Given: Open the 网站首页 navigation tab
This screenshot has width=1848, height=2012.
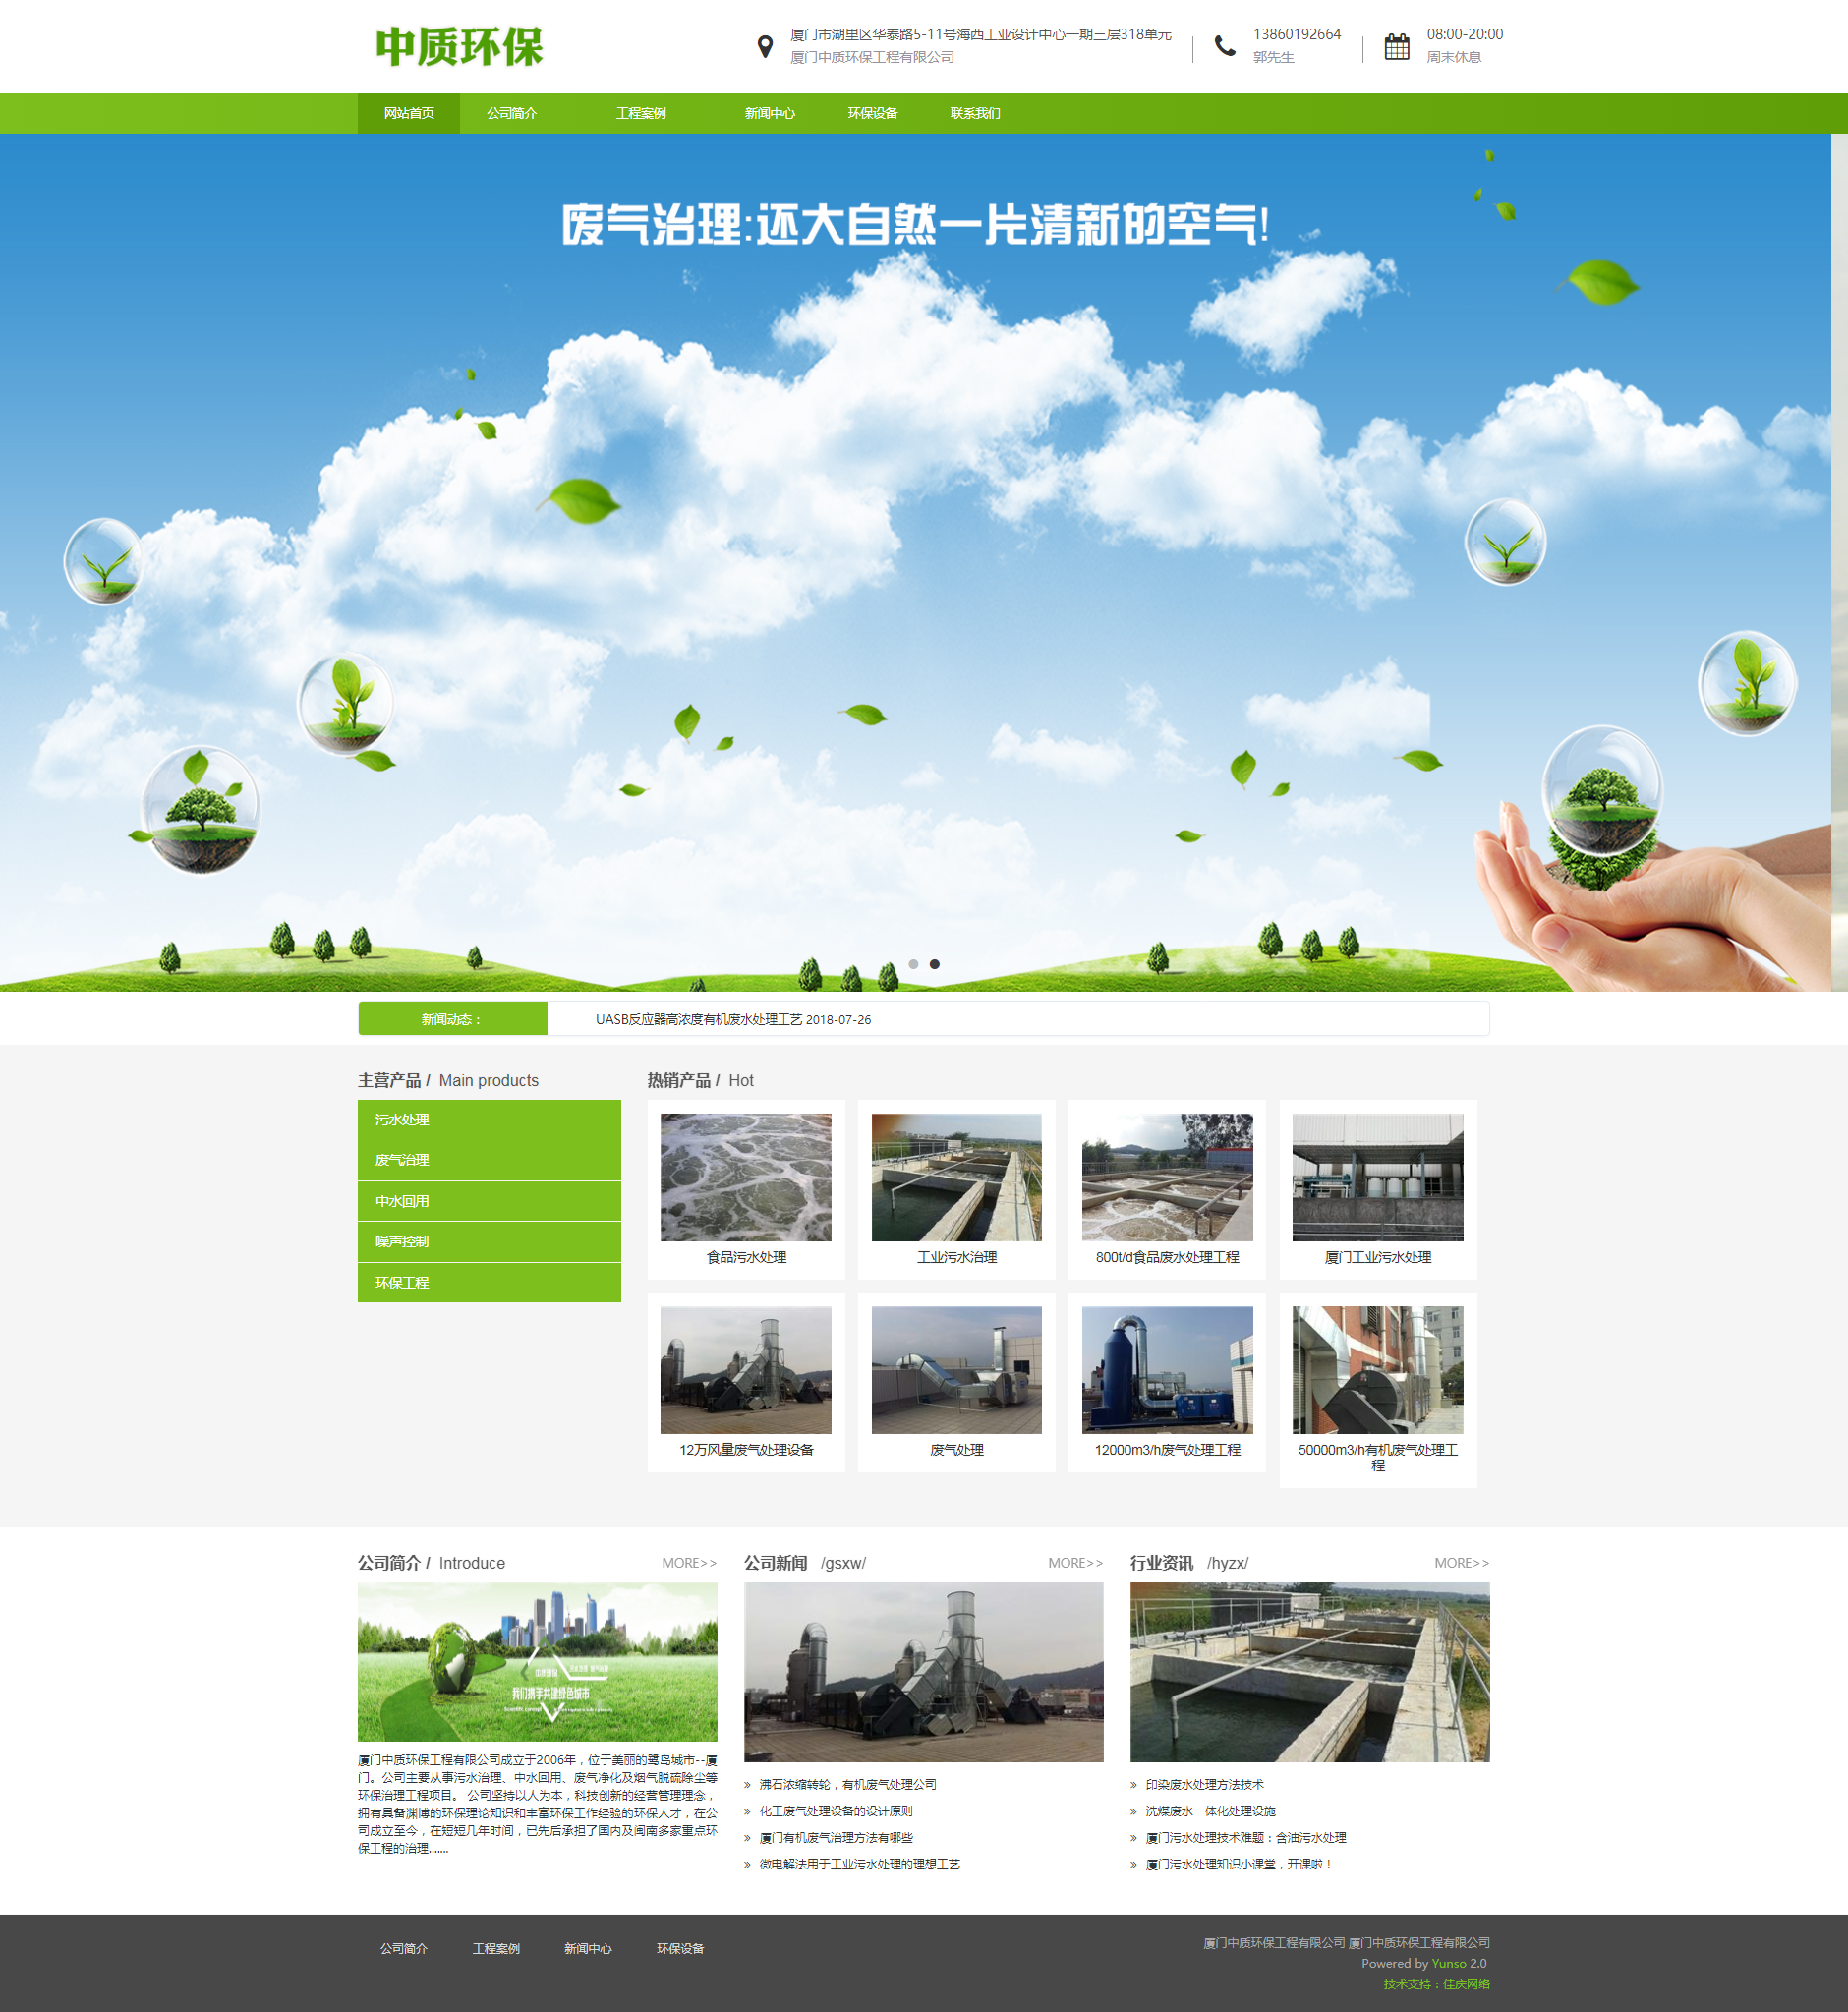Looking at the screenshot, I should tap(408, 113).
